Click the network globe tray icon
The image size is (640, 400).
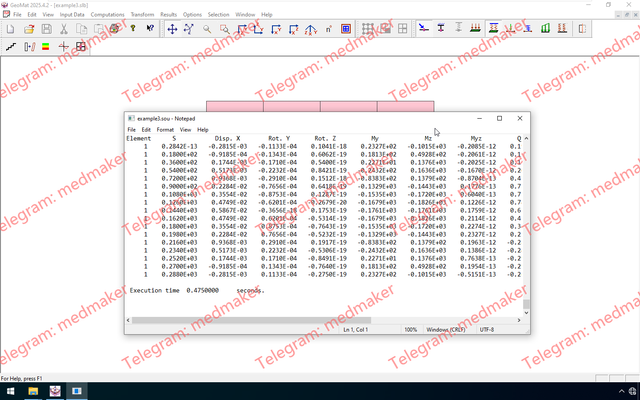click(x=632, y=391)
